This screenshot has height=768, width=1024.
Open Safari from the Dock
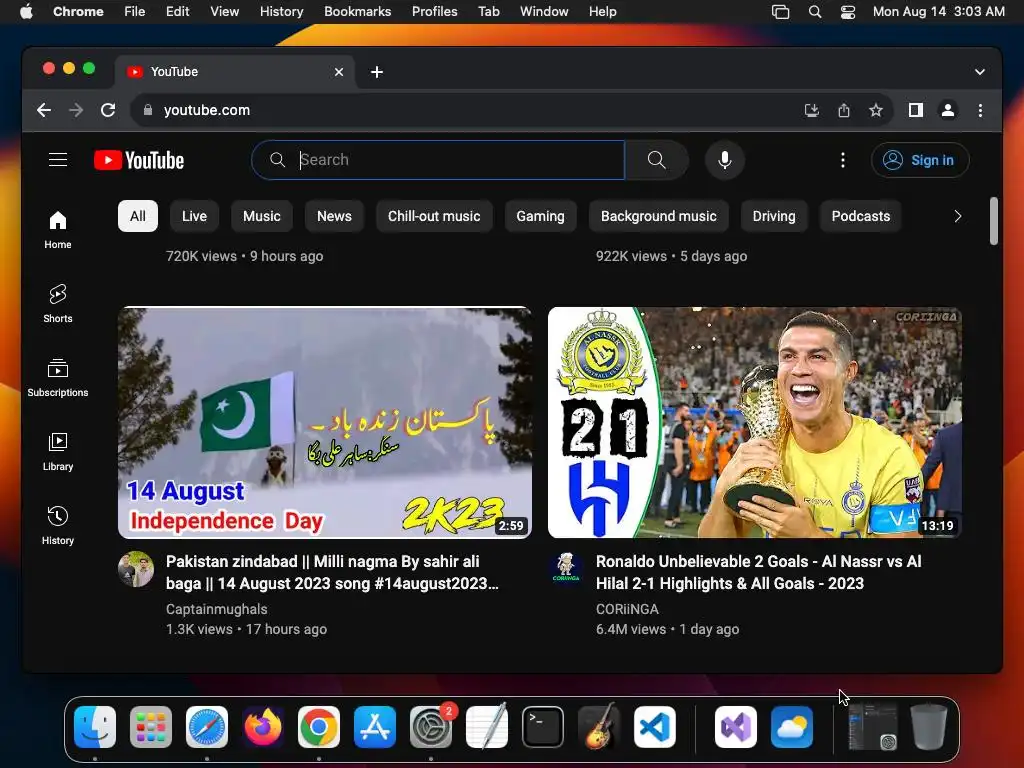[207, 727]
